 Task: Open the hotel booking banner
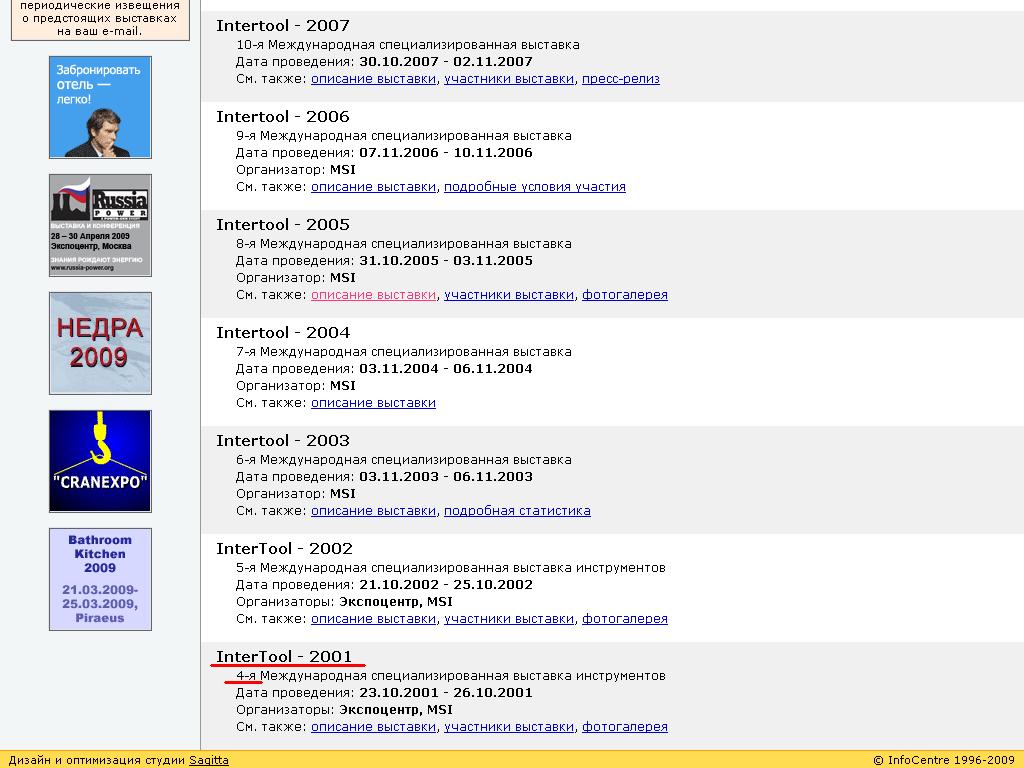point(100,107)
